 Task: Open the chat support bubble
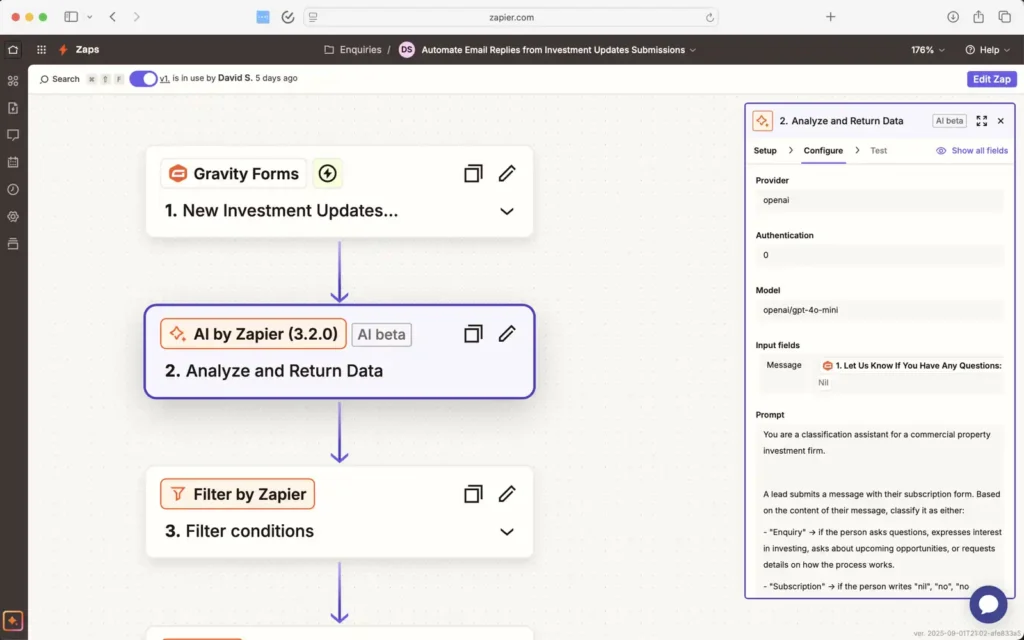pyautogui.click(x=988, y=604)
